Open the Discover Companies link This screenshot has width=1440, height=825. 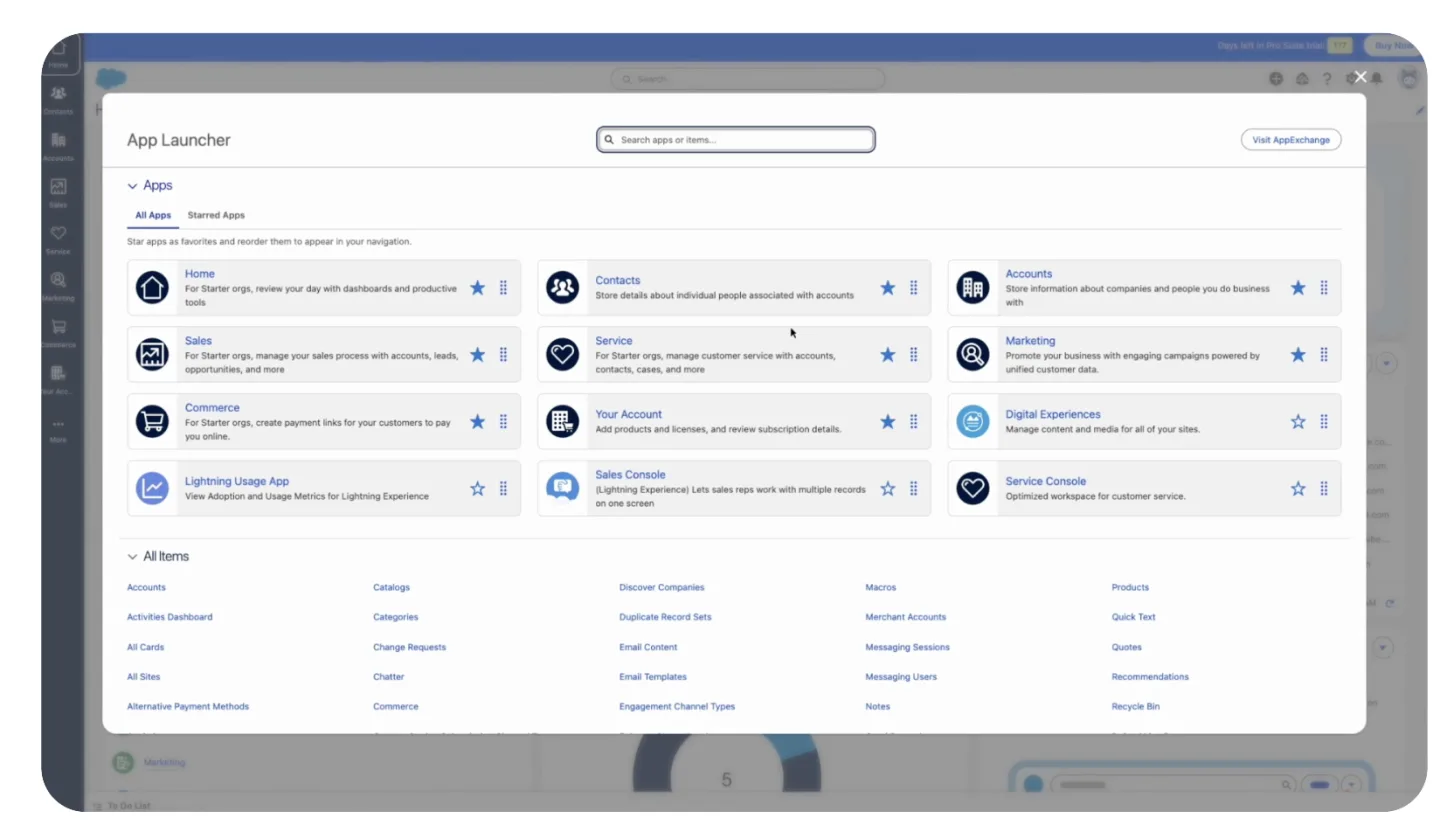pos(662,587)
